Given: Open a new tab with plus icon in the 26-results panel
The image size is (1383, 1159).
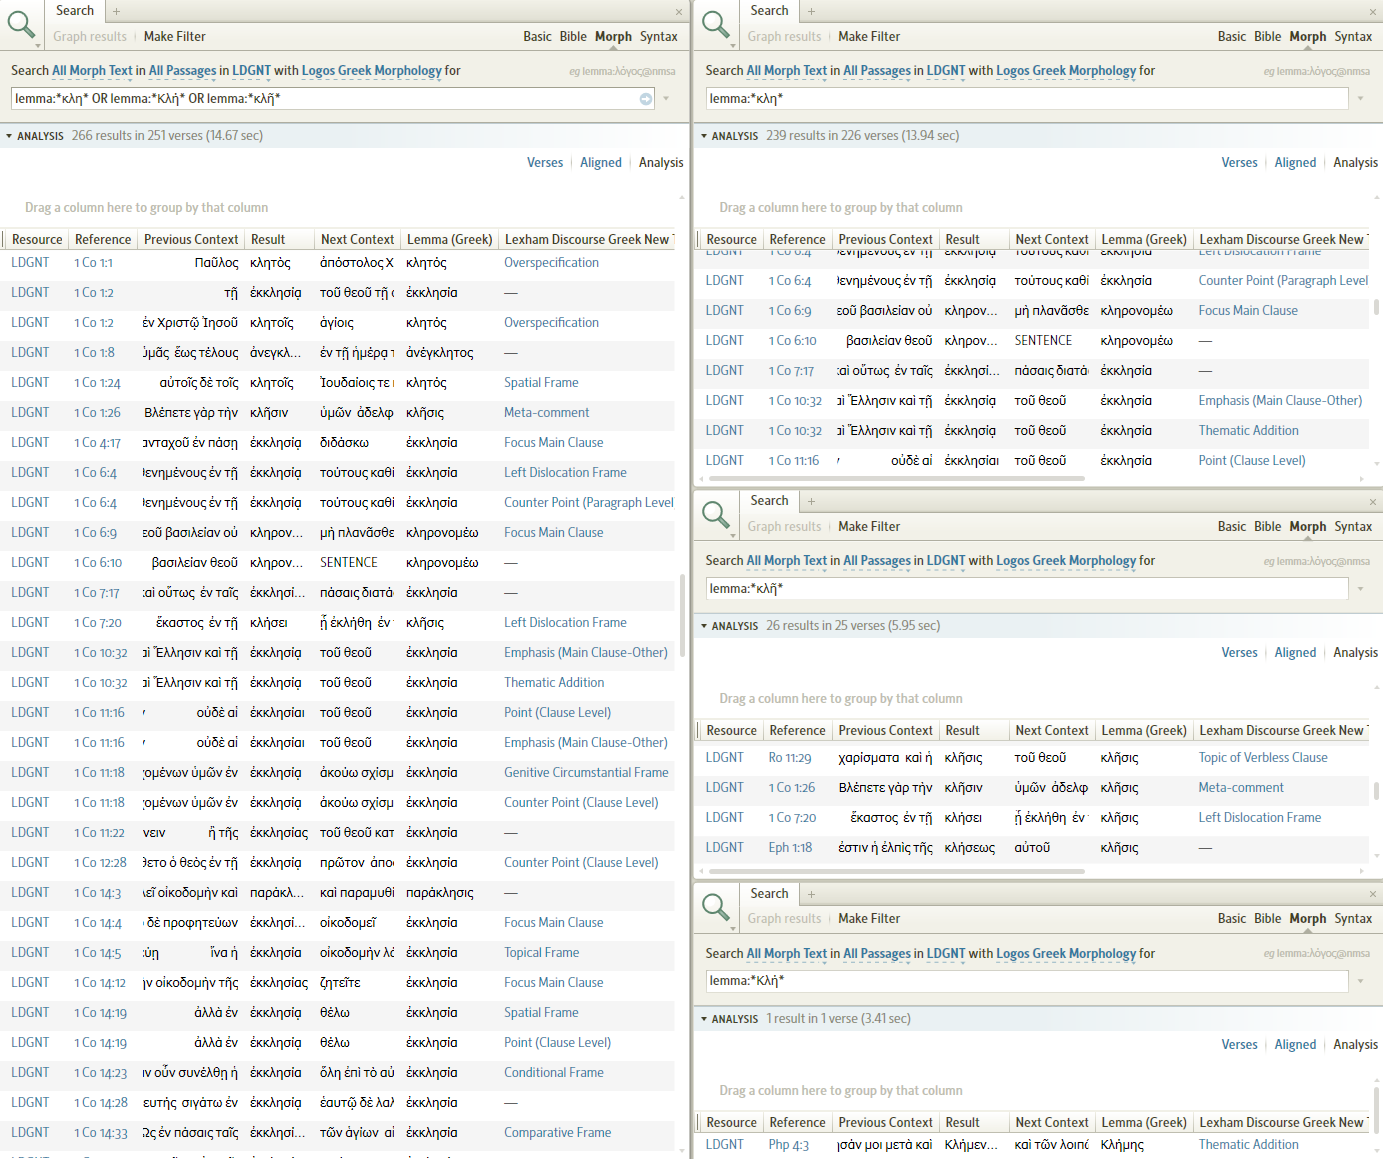Looking at the screenshot, I should 811,501.
